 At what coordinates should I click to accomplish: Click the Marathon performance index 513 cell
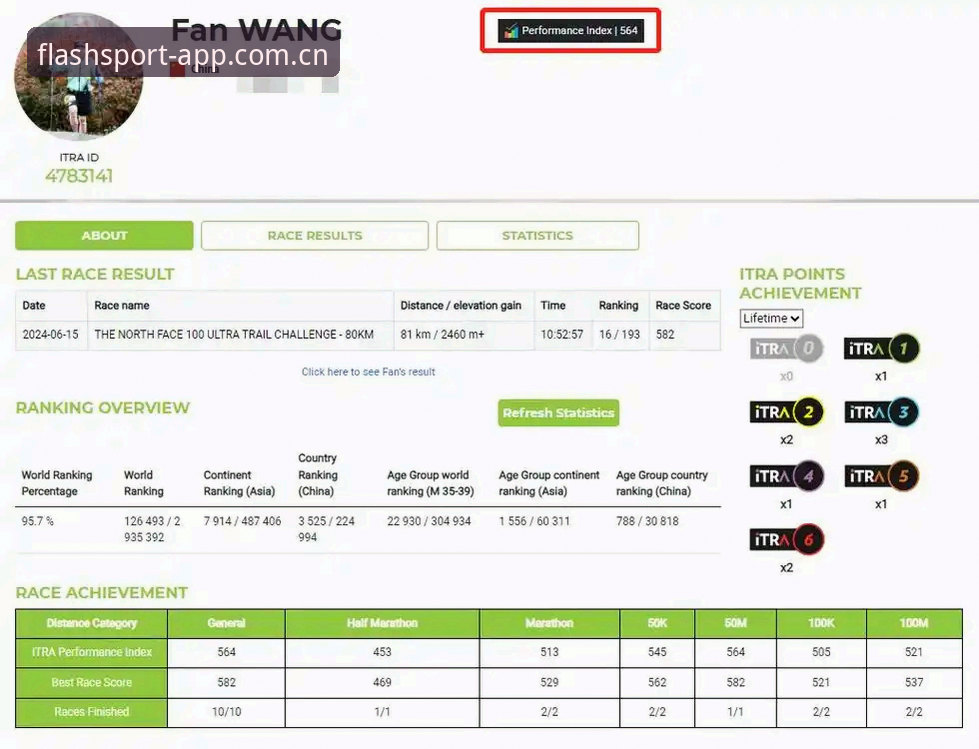[549, 652]
